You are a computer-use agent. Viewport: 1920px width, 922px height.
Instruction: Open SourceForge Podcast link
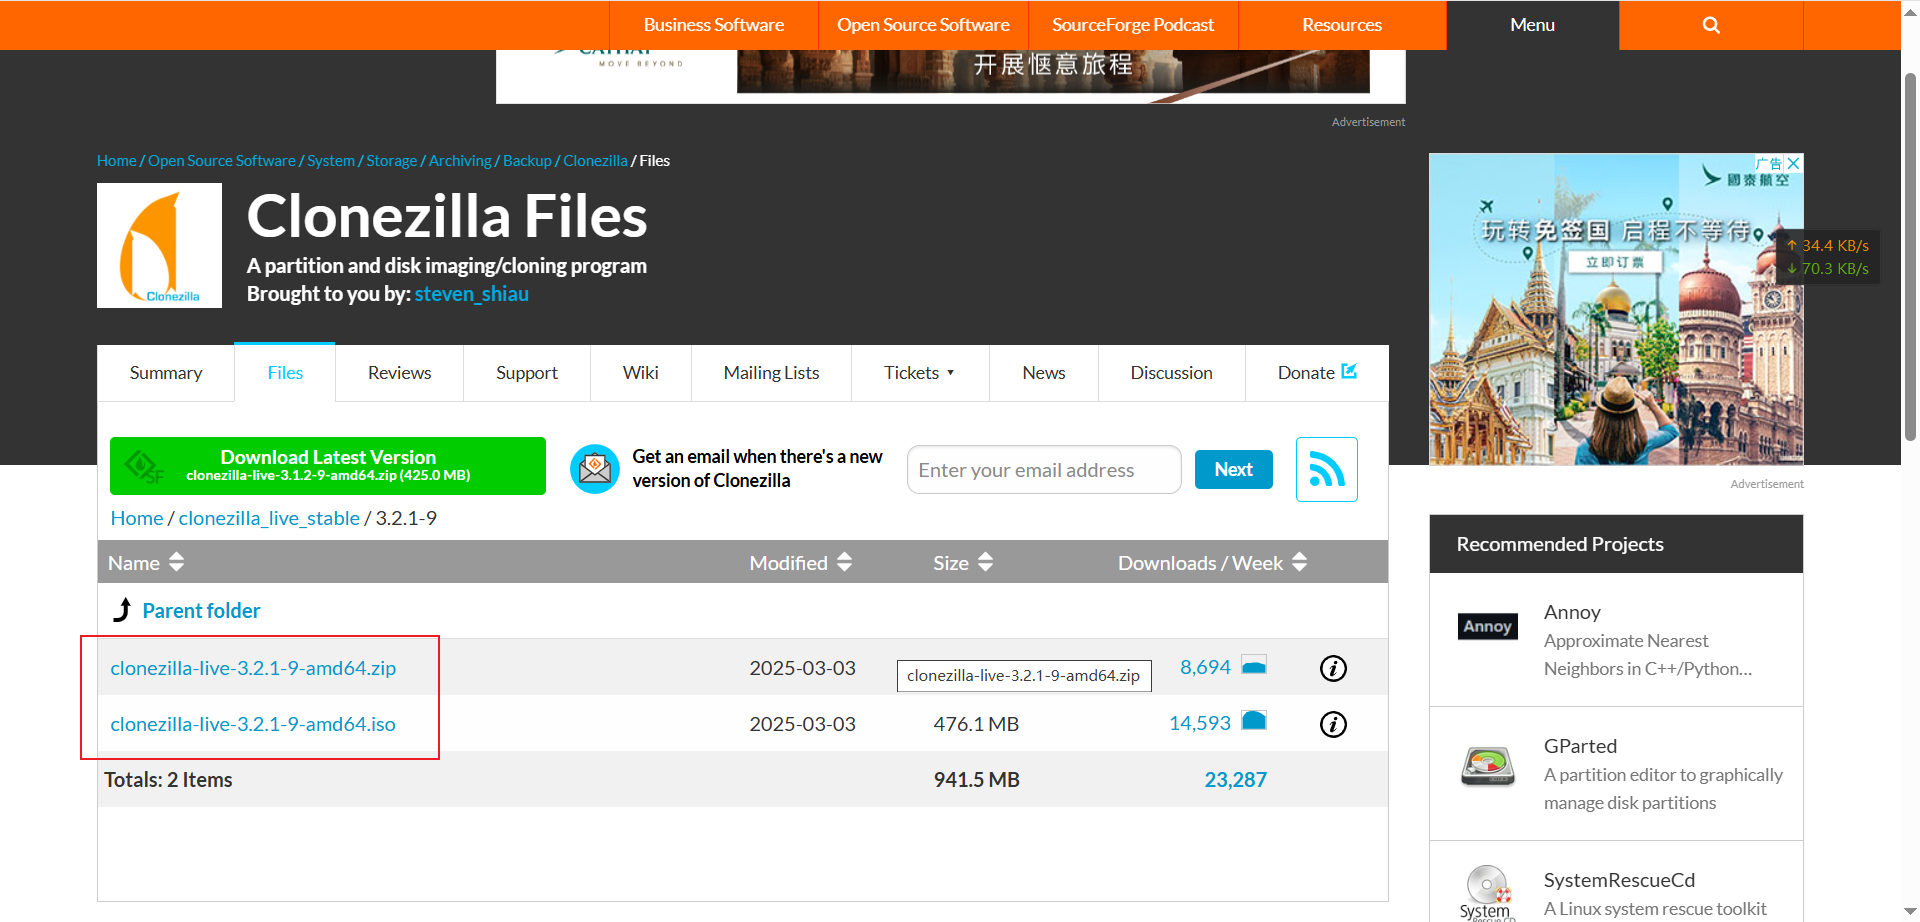(x=1133, y=25)
